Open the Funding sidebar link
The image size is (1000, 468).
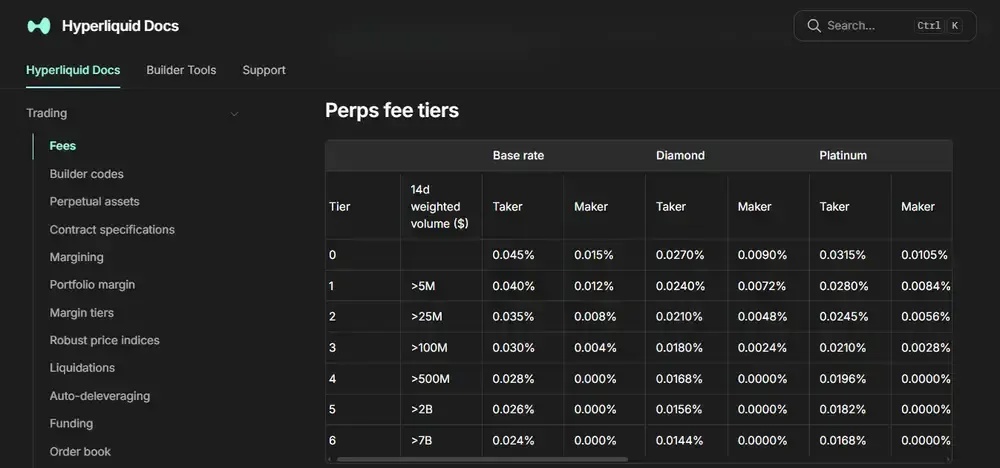(71, 424)
